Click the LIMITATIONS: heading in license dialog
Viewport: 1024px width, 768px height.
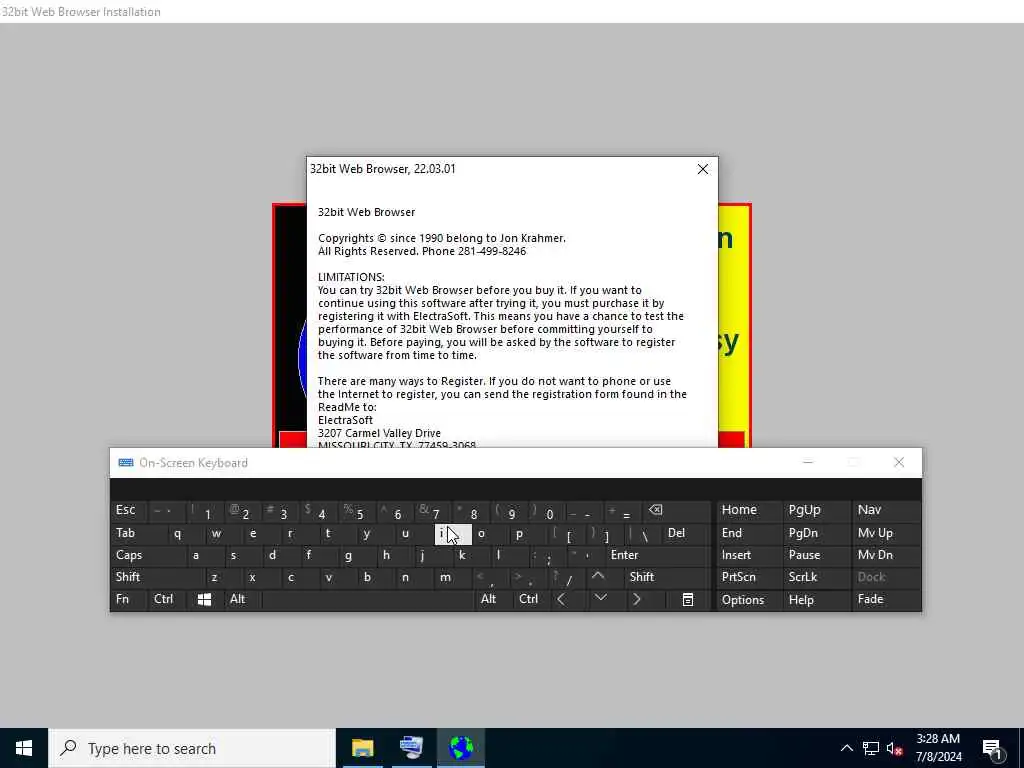pyautogui.click(x=351, y=277)
